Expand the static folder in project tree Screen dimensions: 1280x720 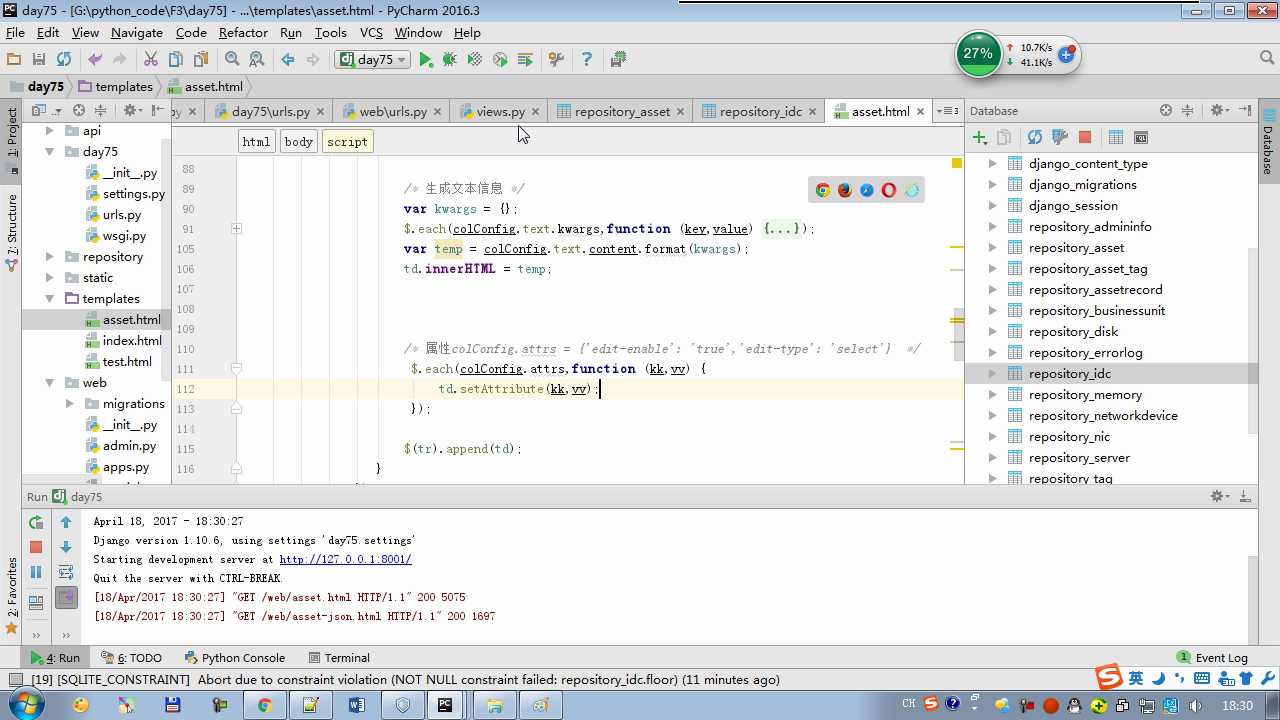[x=49, y=278]
